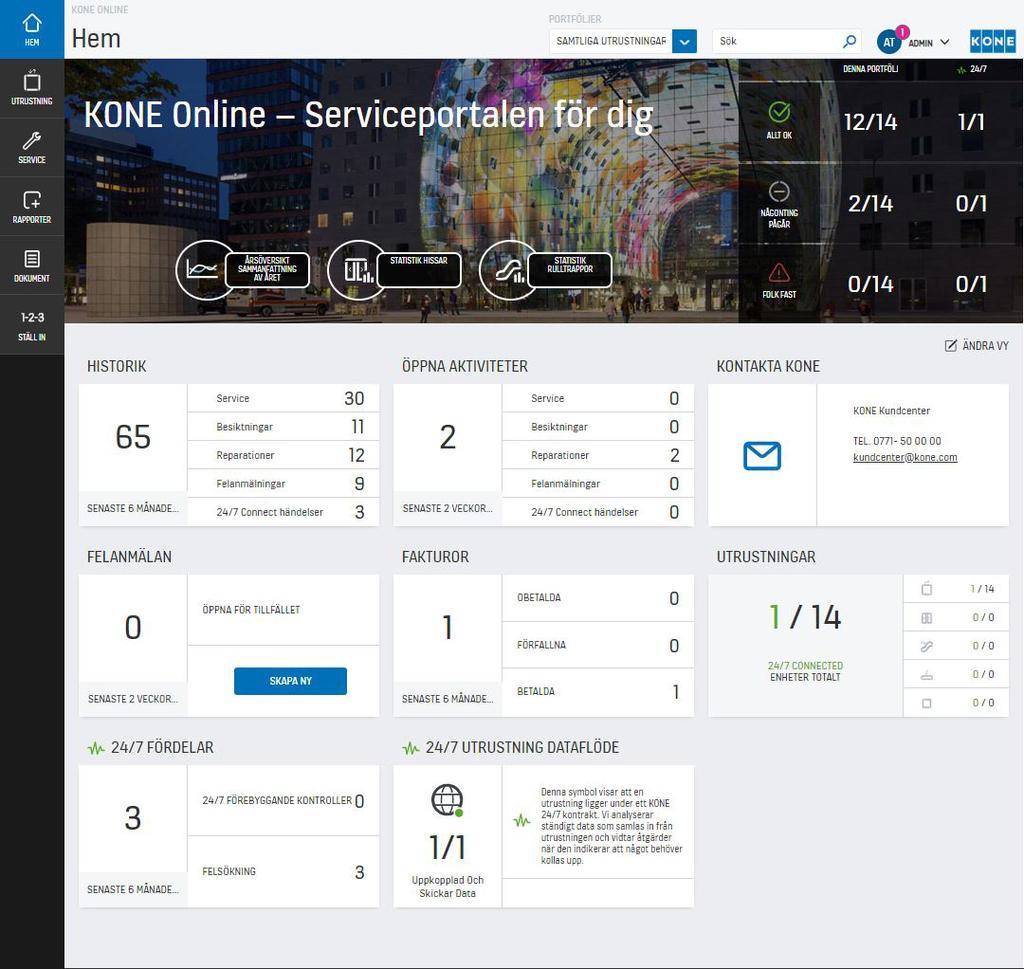
Task: Open the AT user avatar
Action: coord(889,42)
